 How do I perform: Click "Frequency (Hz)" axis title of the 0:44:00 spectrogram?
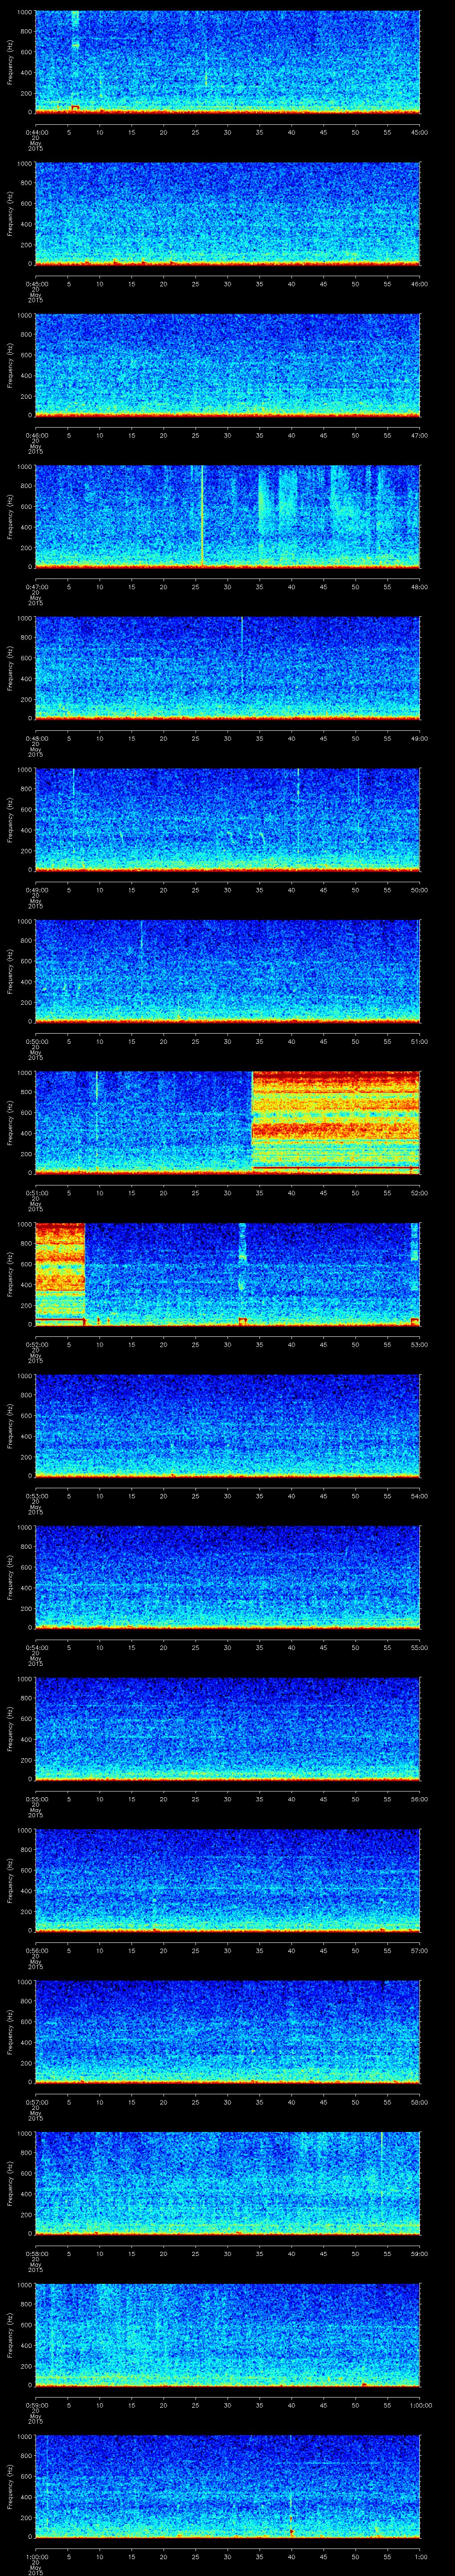click(10, 62)
